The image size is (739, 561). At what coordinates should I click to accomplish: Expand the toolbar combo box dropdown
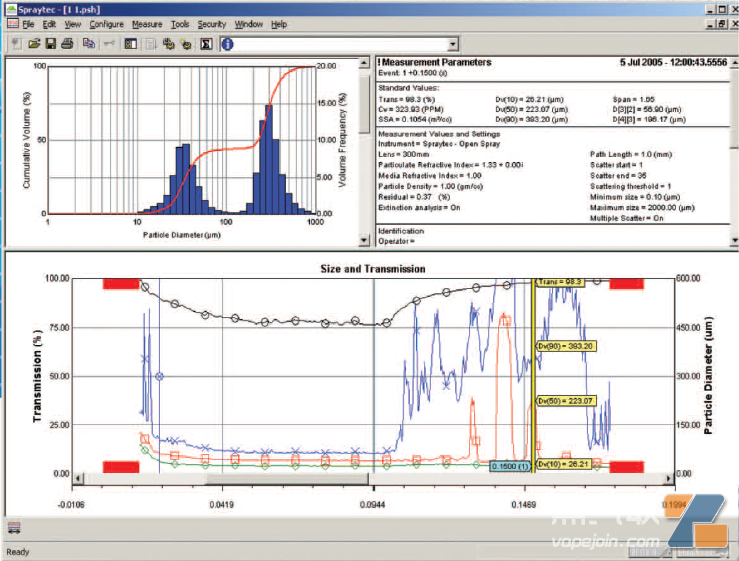pyautogui.click(x=453, y=44)
